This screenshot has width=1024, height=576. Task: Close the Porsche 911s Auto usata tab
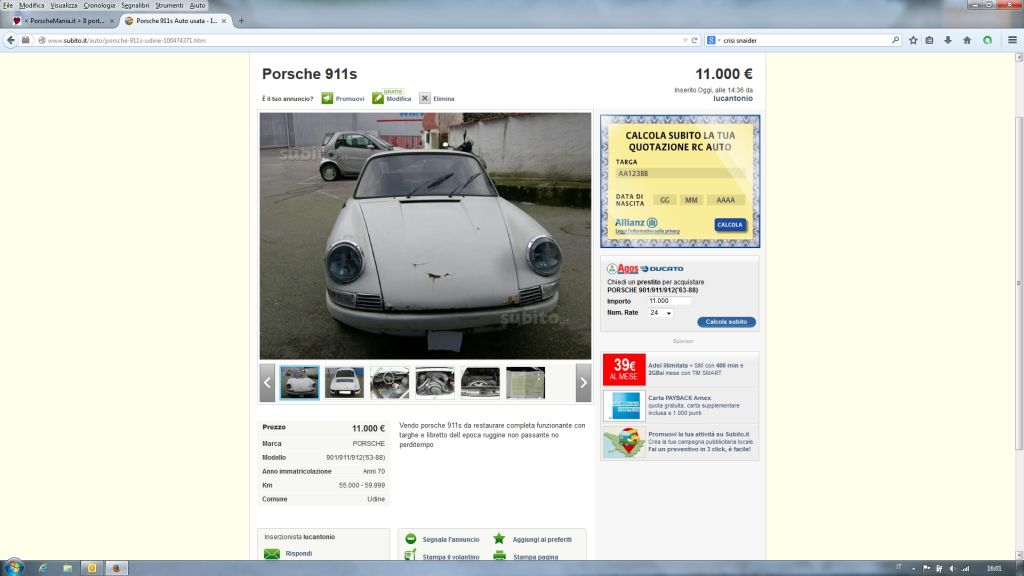(x=224, y=21)
